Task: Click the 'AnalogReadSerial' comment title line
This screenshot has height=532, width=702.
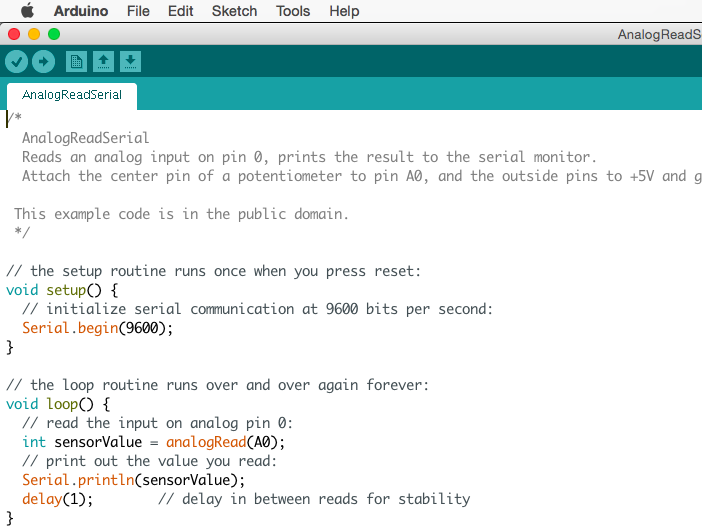Action: click(86, 138)
